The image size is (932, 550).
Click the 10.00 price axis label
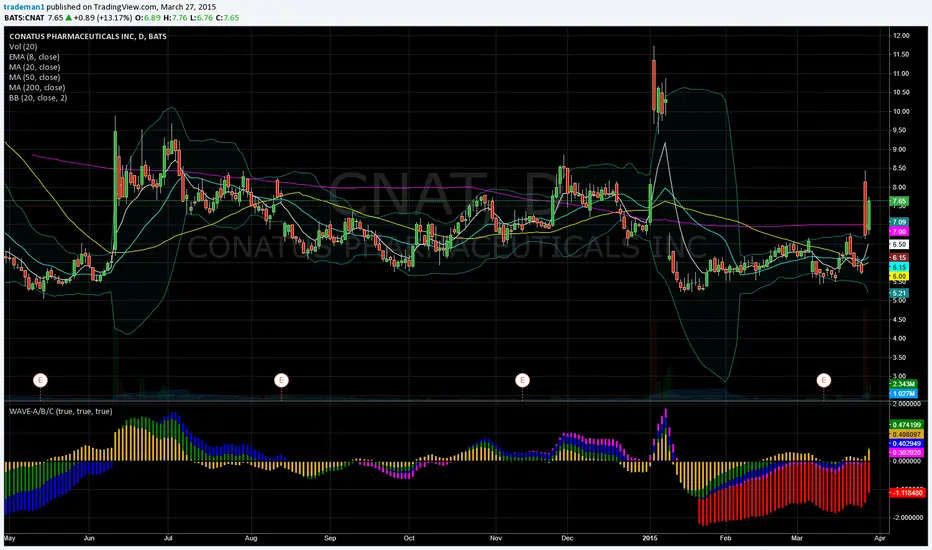[x=900, y=112]
